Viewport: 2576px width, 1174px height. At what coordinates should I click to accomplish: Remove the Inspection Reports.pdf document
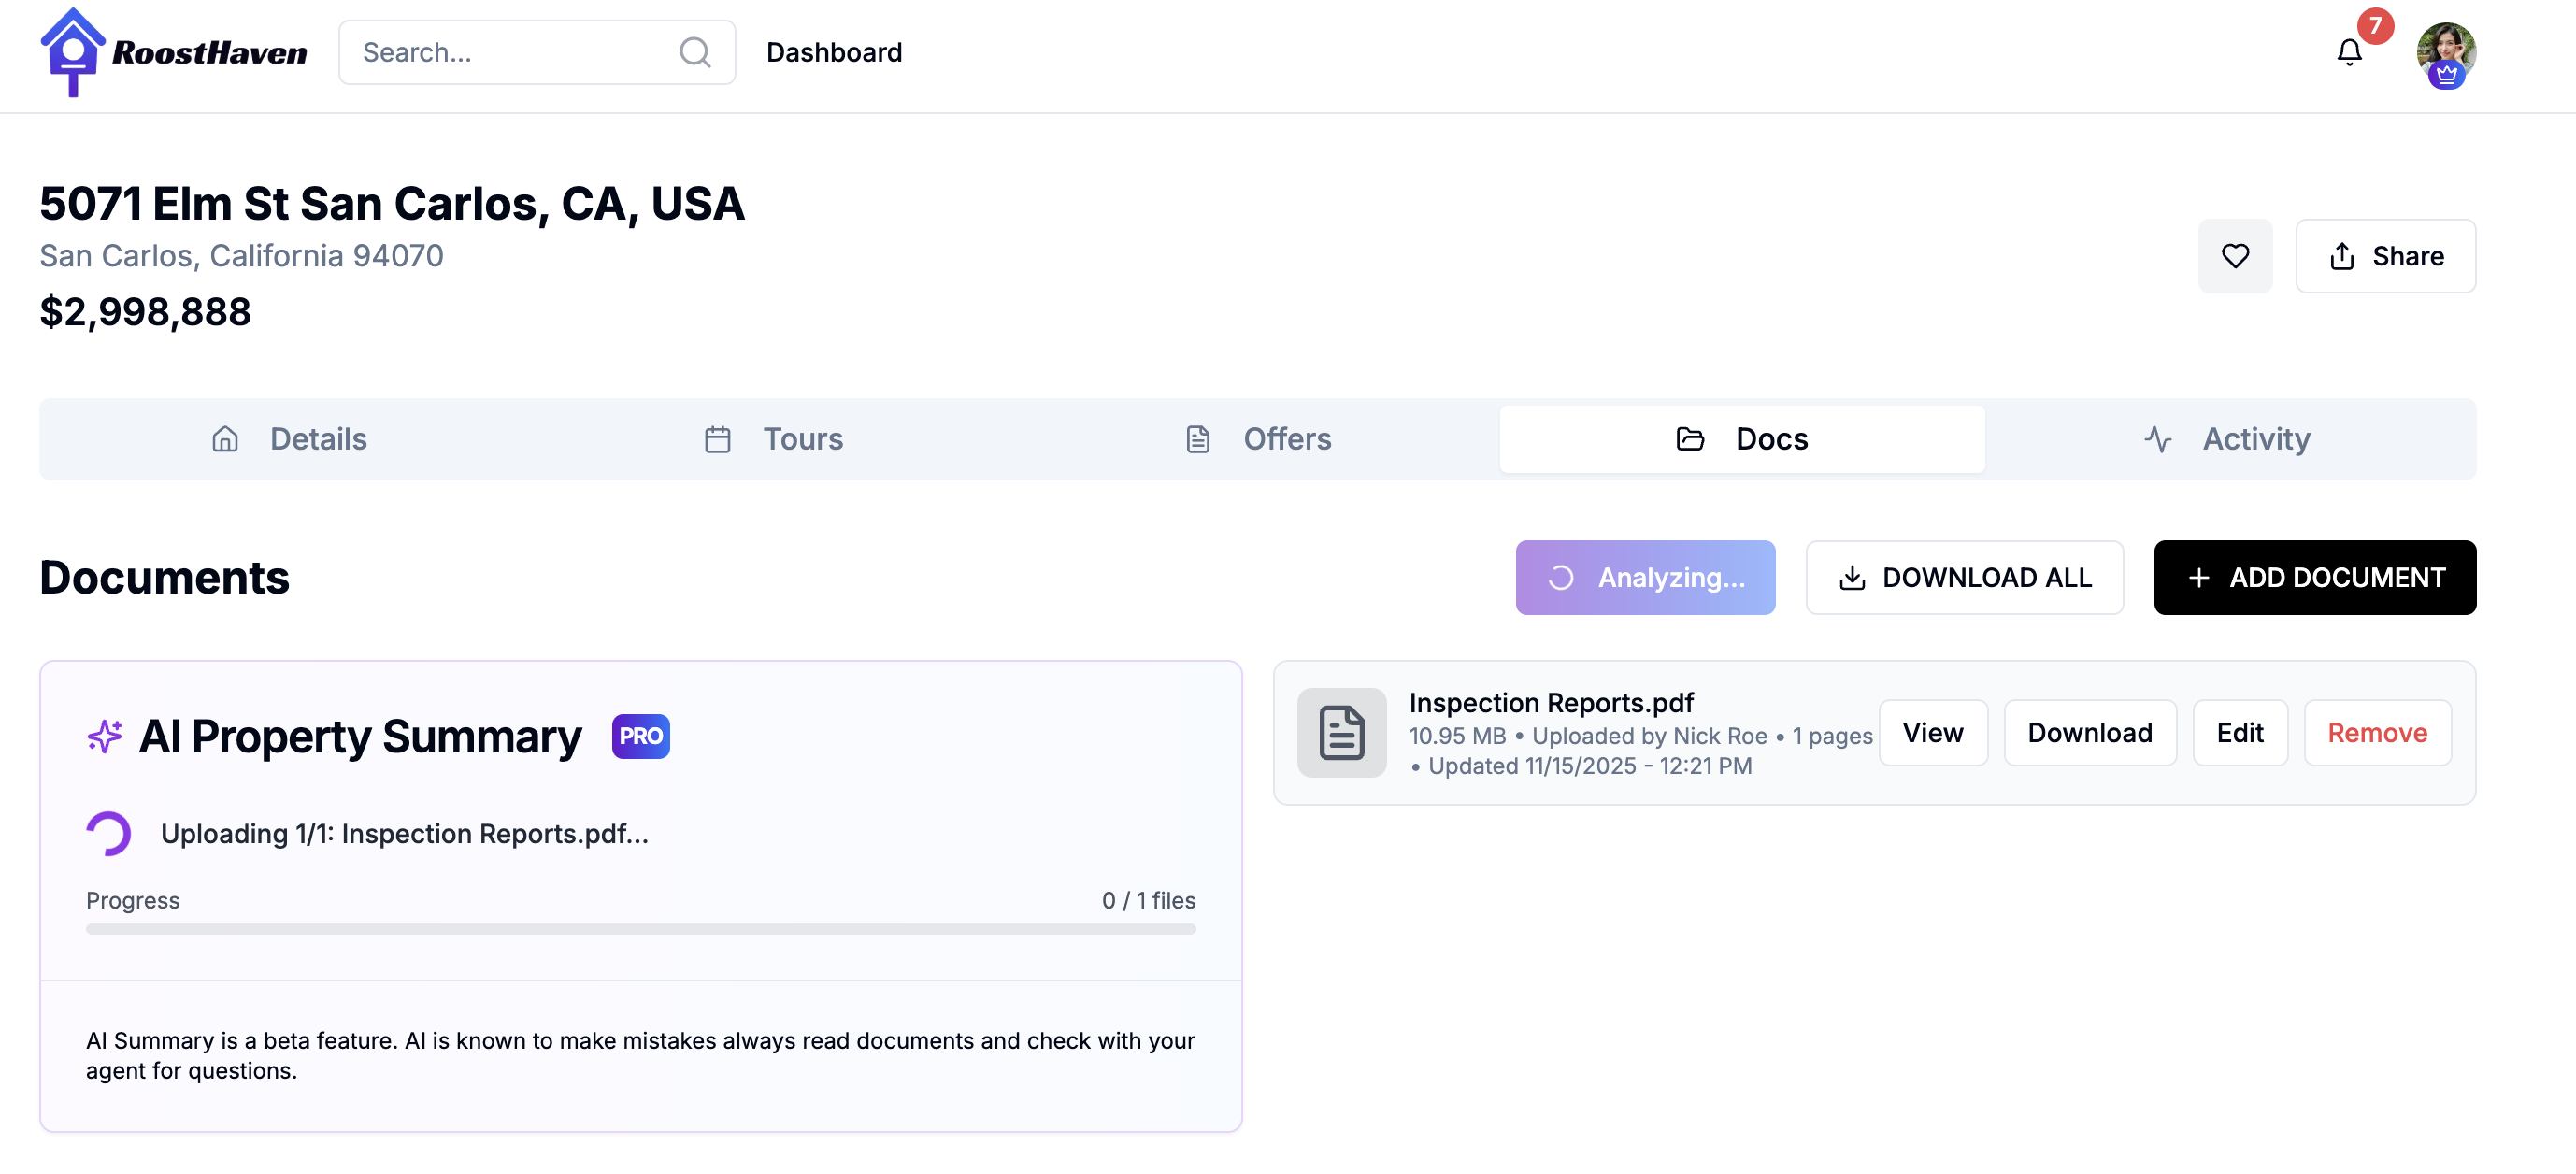pos(2376,733)
